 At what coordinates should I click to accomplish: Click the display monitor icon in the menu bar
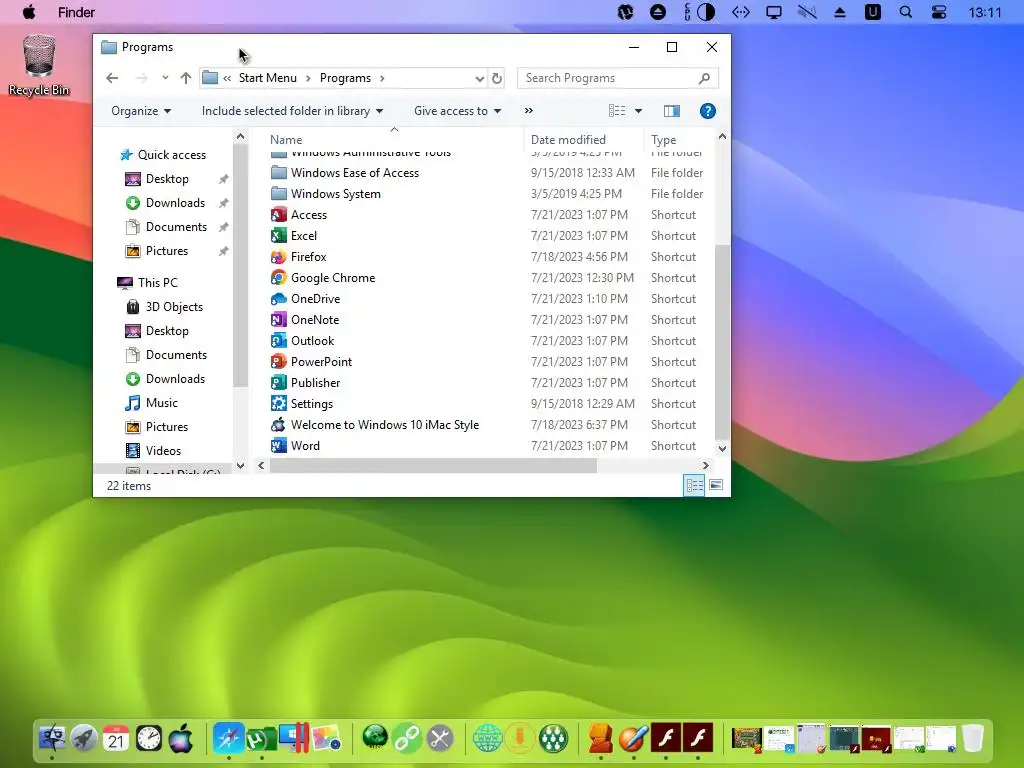[x=774, y=12]
